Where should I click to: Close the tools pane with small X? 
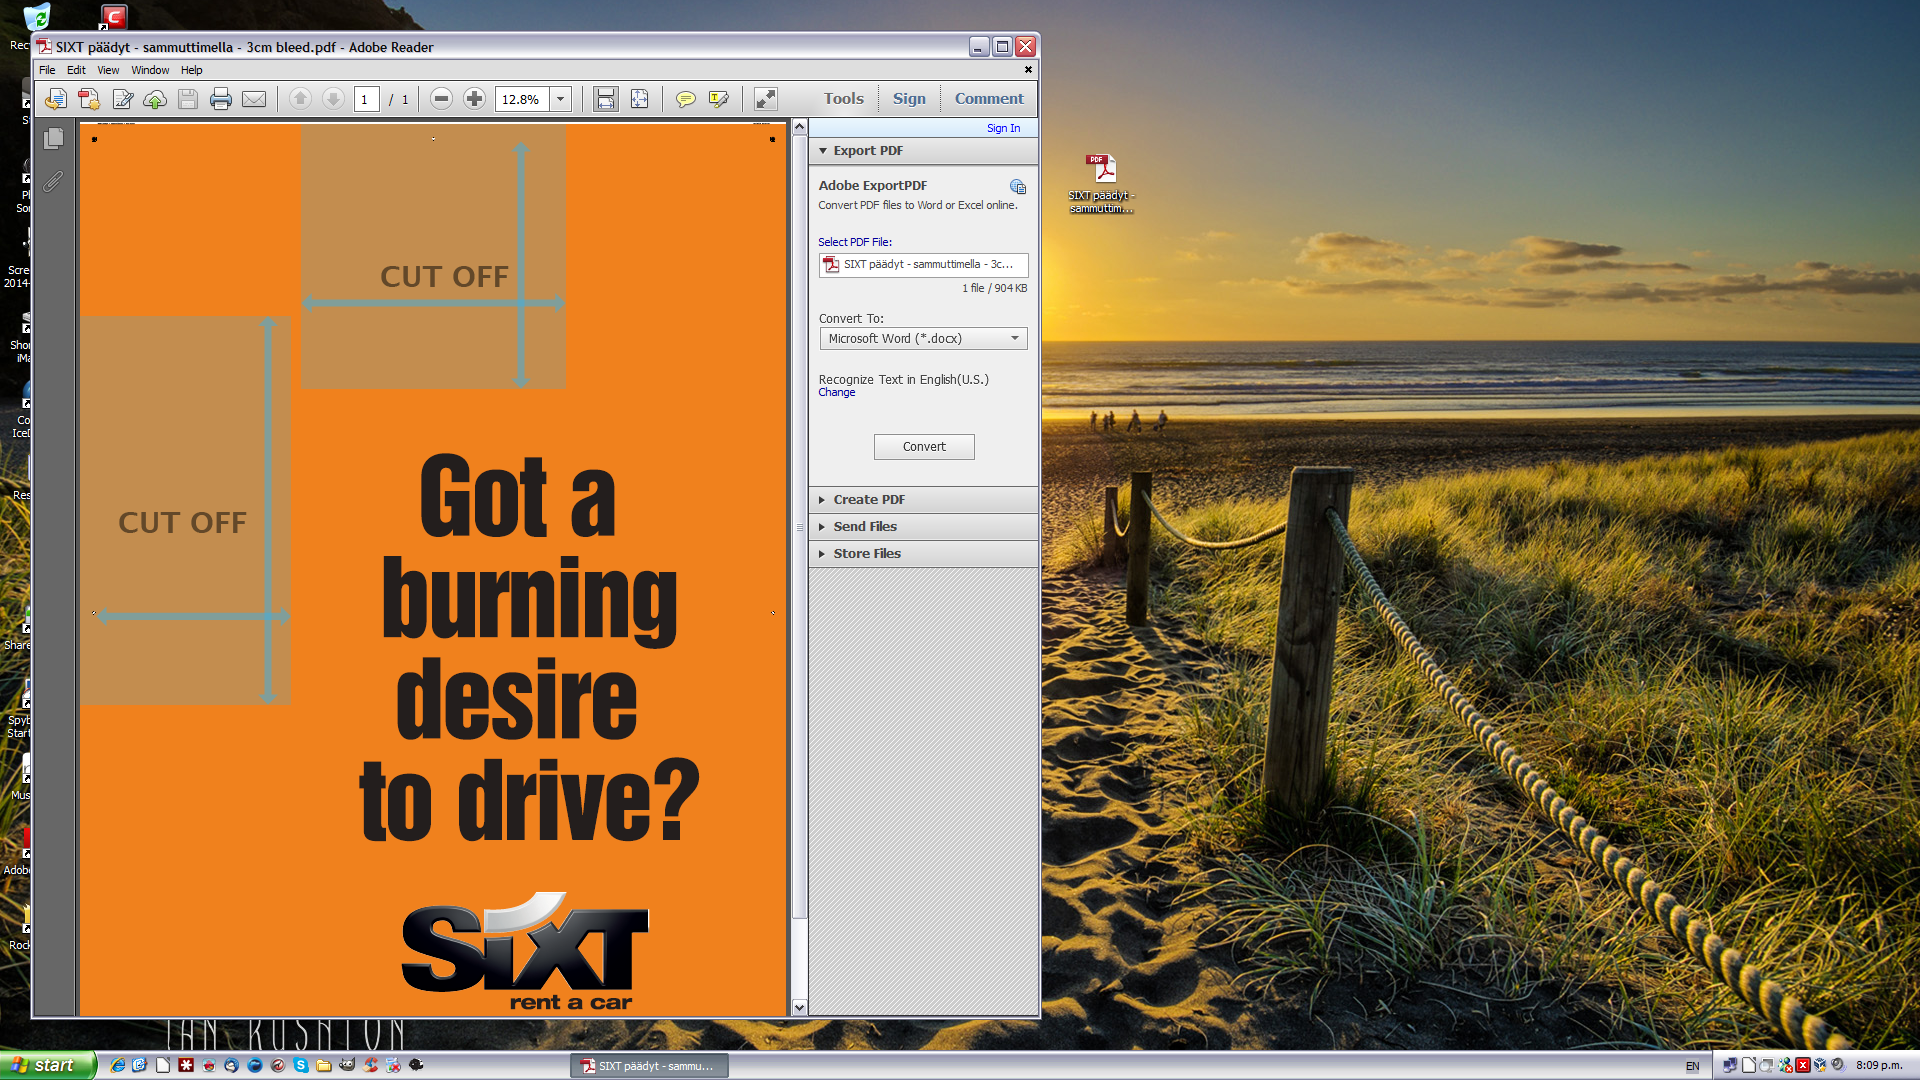pos(1028,70)
